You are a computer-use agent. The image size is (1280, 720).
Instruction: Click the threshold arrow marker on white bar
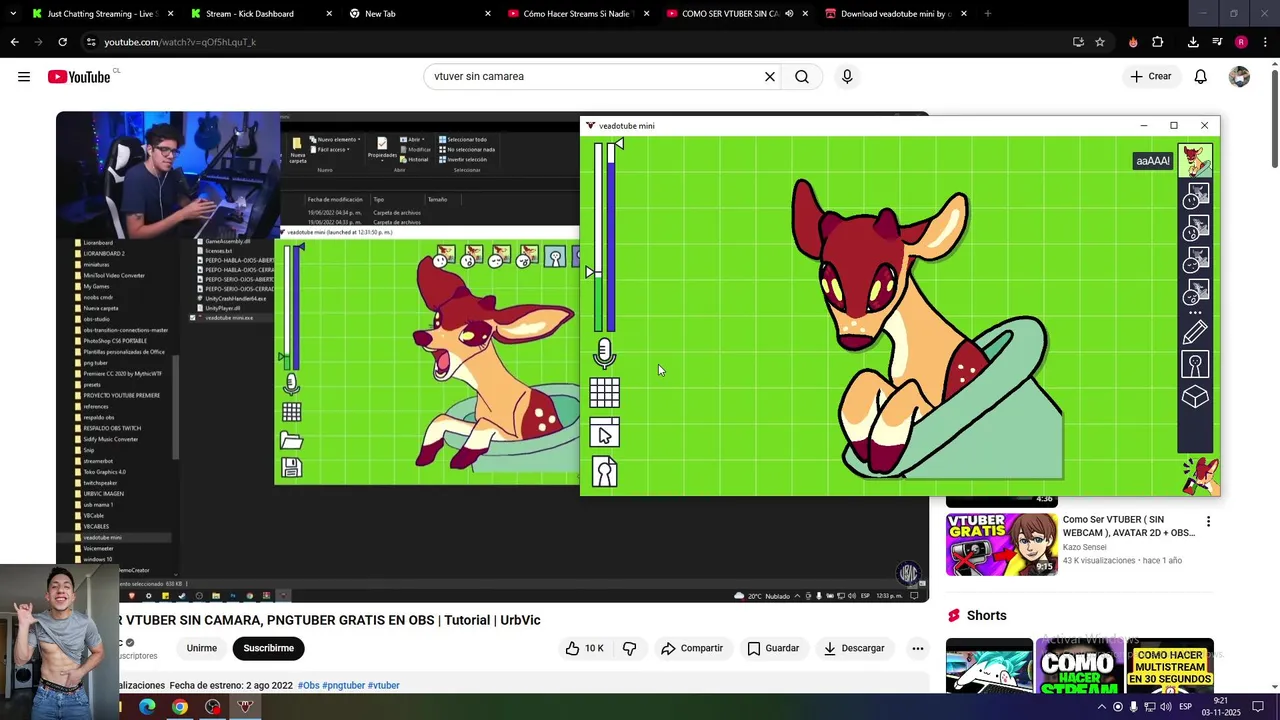point(591,272)
